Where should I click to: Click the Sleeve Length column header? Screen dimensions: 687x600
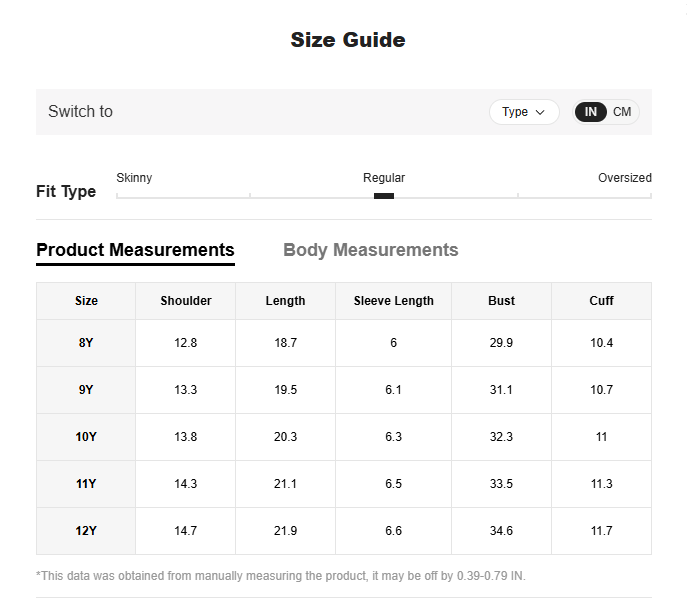coord(393,301)
